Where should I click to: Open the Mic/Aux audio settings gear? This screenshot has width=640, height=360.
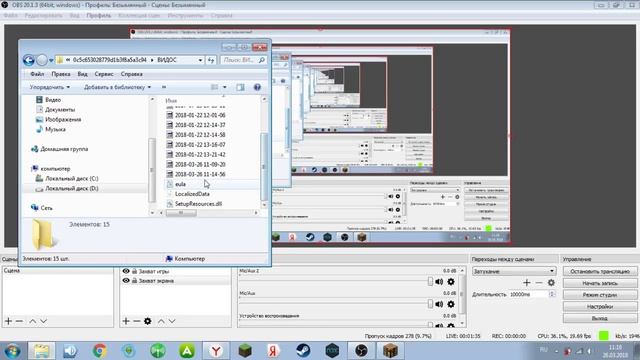coord(451,304)
